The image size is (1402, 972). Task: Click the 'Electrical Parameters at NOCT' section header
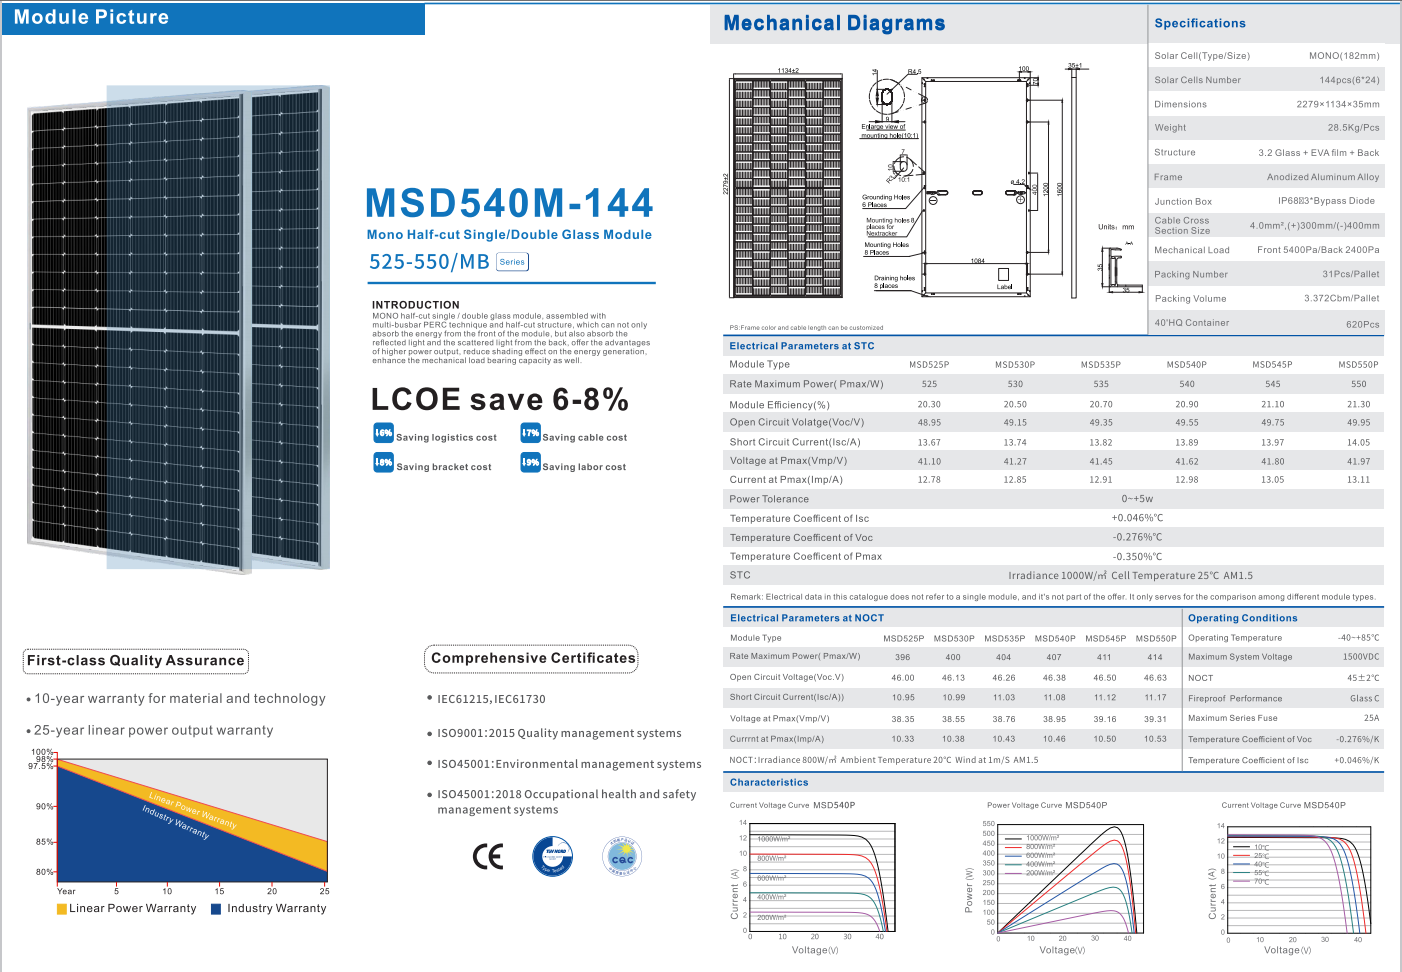[x=807, y=618]
